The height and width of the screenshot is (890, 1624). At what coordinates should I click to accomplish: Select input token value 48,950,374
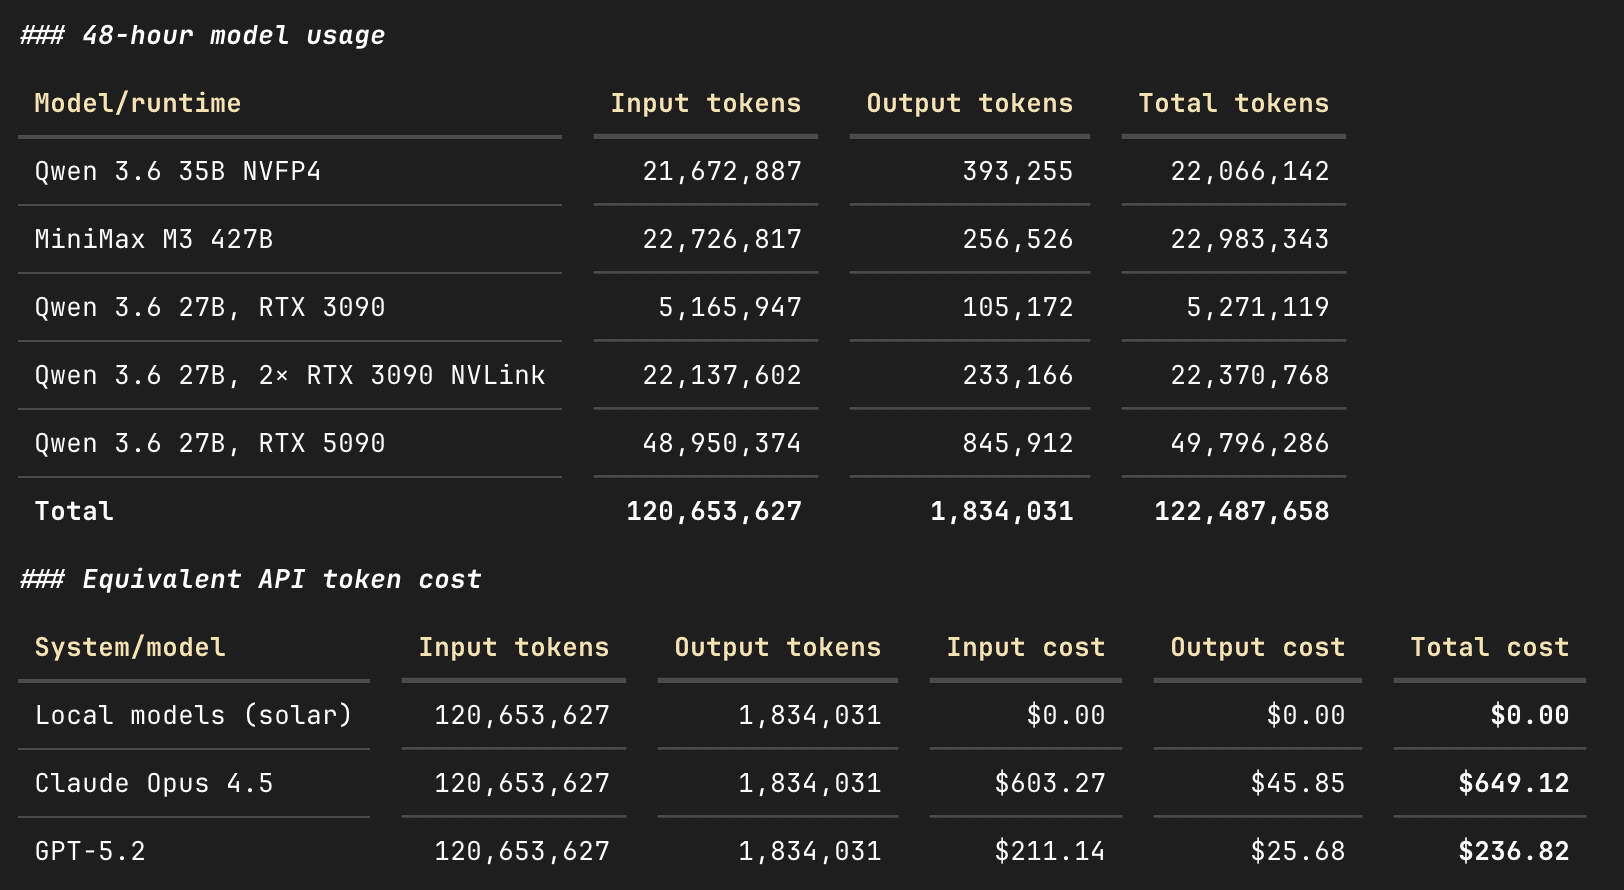tap(722, 443)
